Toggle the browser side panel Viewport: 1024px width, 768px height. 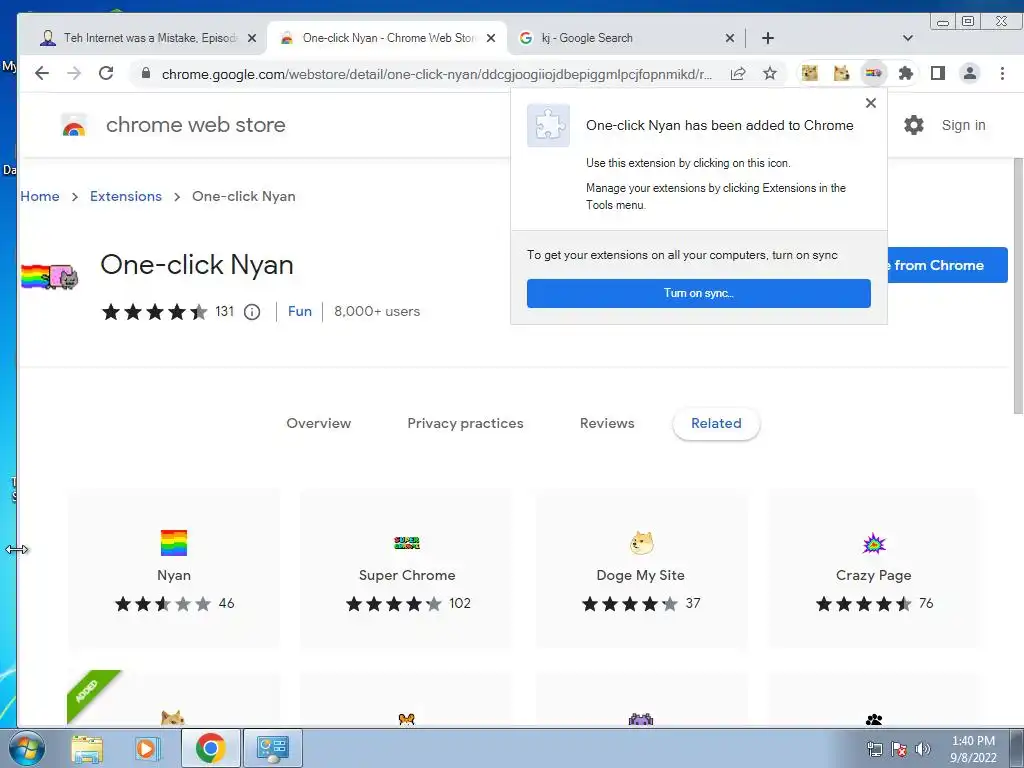tap(938, 73)
